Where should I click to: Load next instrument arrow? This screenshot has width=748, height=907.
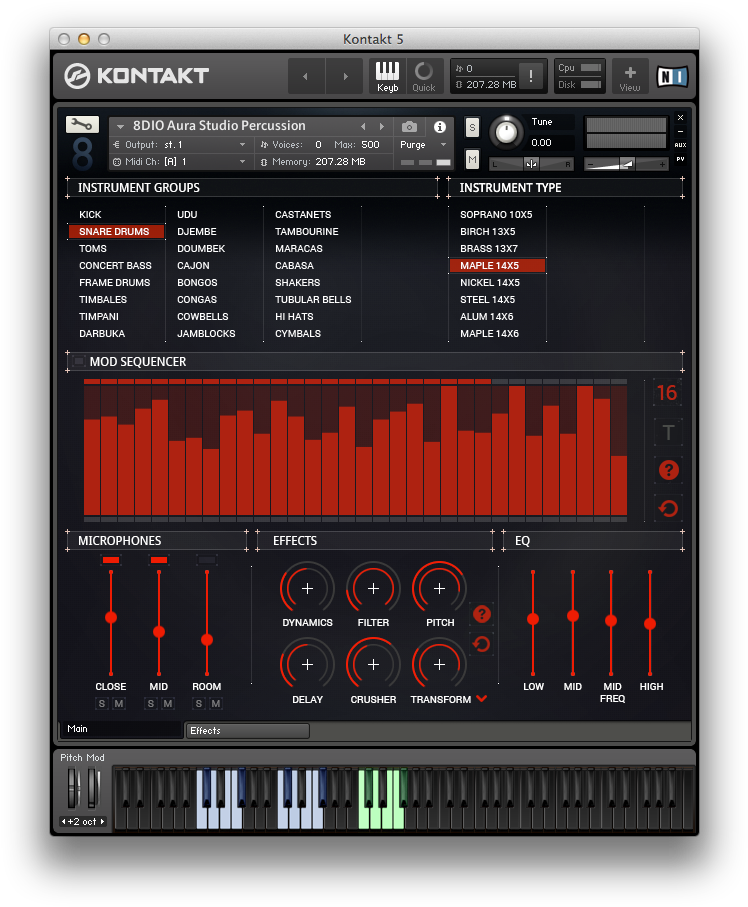pyautogui.click(x=382, y=126)
